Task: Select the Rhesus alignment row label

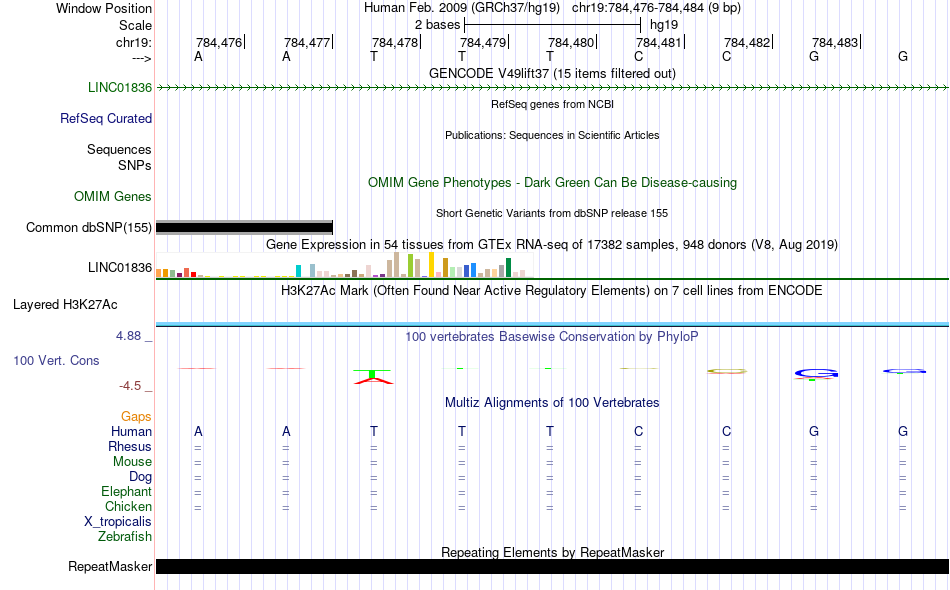Action: point(130,446)
